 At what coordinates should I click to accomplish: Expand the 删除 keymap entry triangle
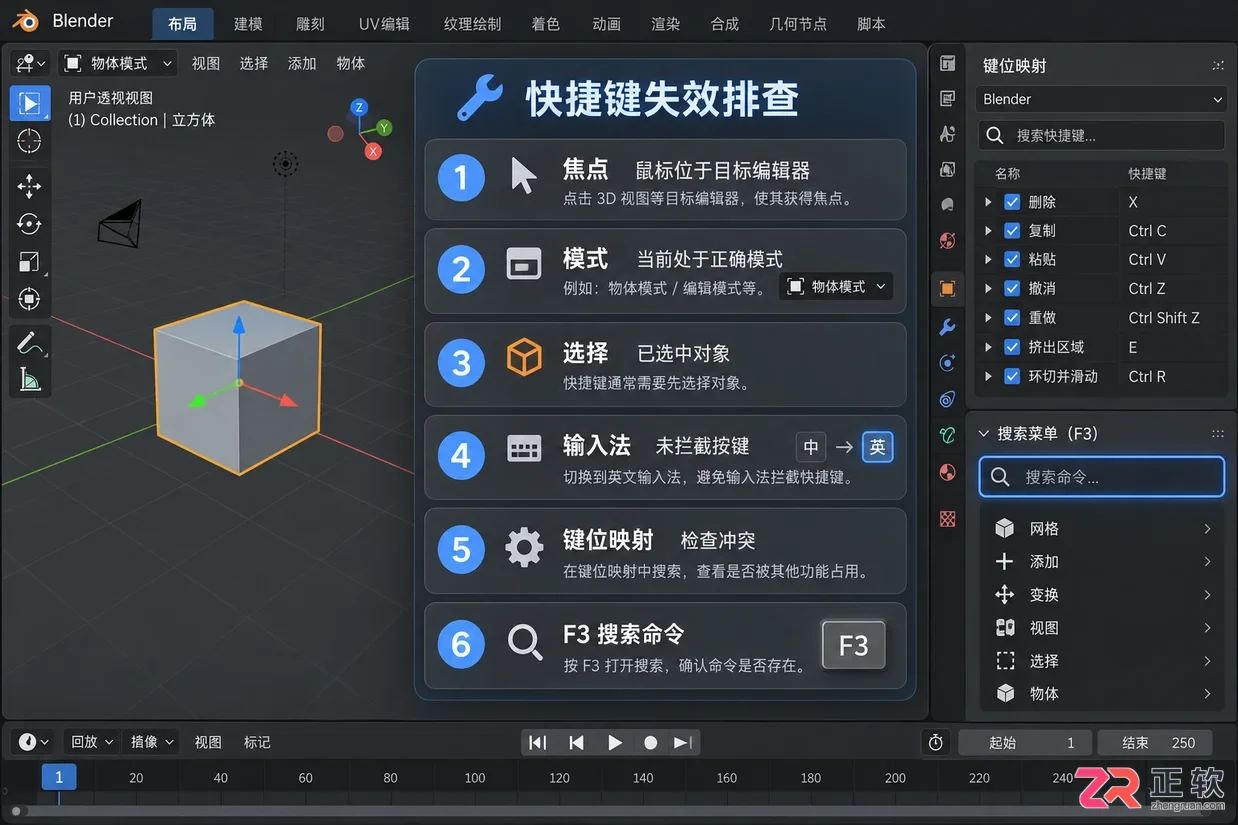[988, 202]
